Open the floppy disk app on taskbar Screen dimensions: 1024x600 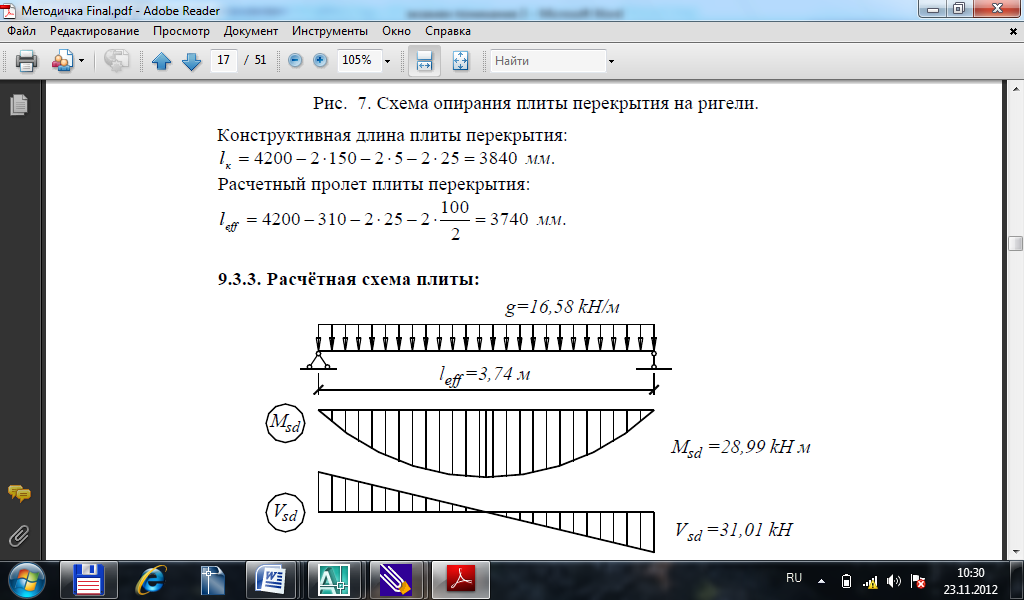[89, 580]
